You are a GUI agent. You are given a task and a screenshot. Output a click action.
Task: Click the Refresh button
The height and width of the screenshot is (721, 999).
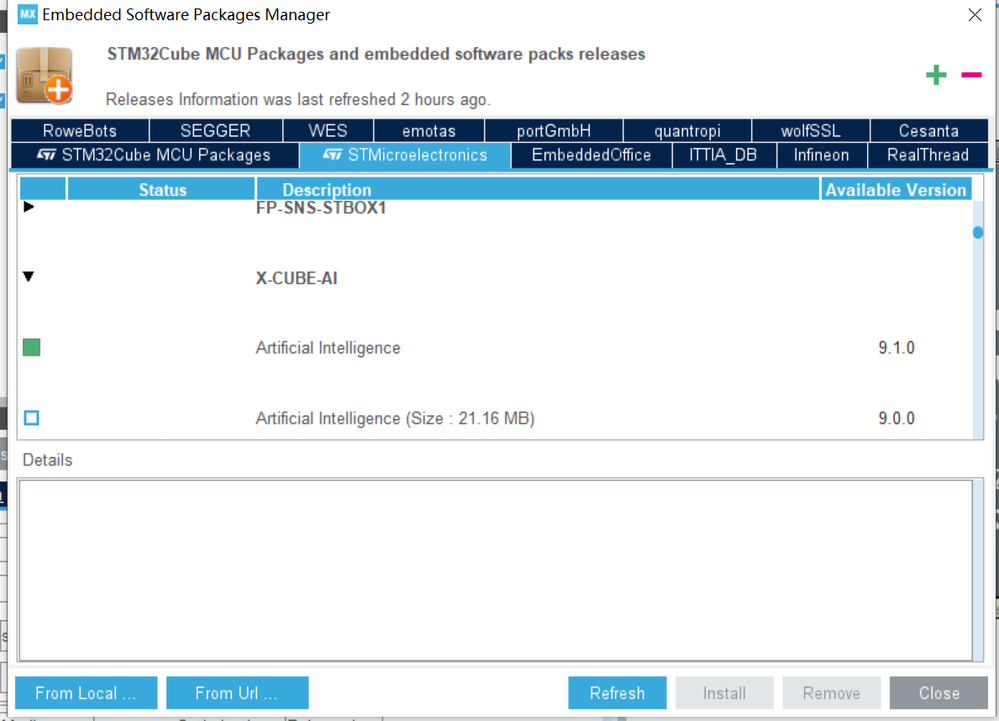617,693
